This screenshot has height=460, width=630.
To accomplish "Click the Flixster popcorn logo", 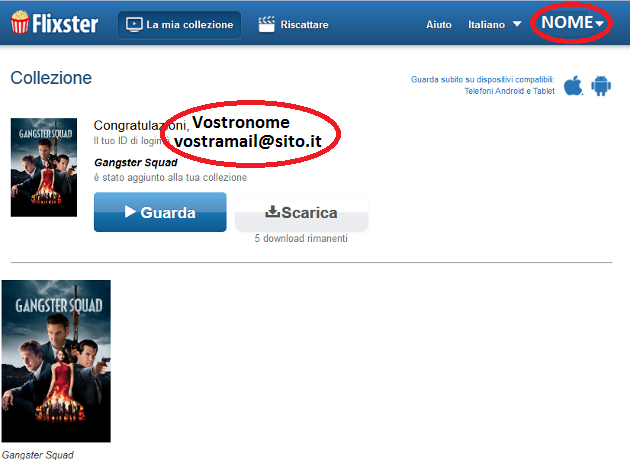I will tap(54, 23).
